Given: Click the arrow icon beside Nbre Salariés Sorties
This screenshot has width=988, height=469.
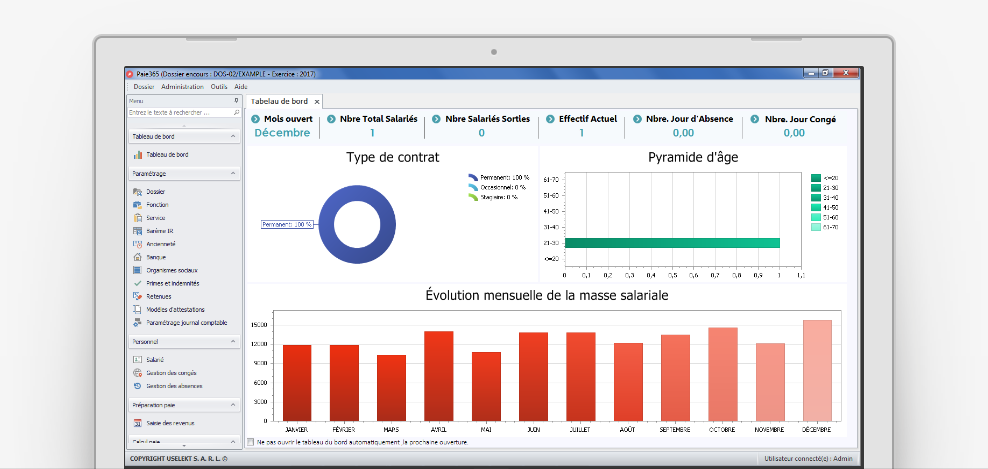Looking at the screenshot, I should pos(436,119).
